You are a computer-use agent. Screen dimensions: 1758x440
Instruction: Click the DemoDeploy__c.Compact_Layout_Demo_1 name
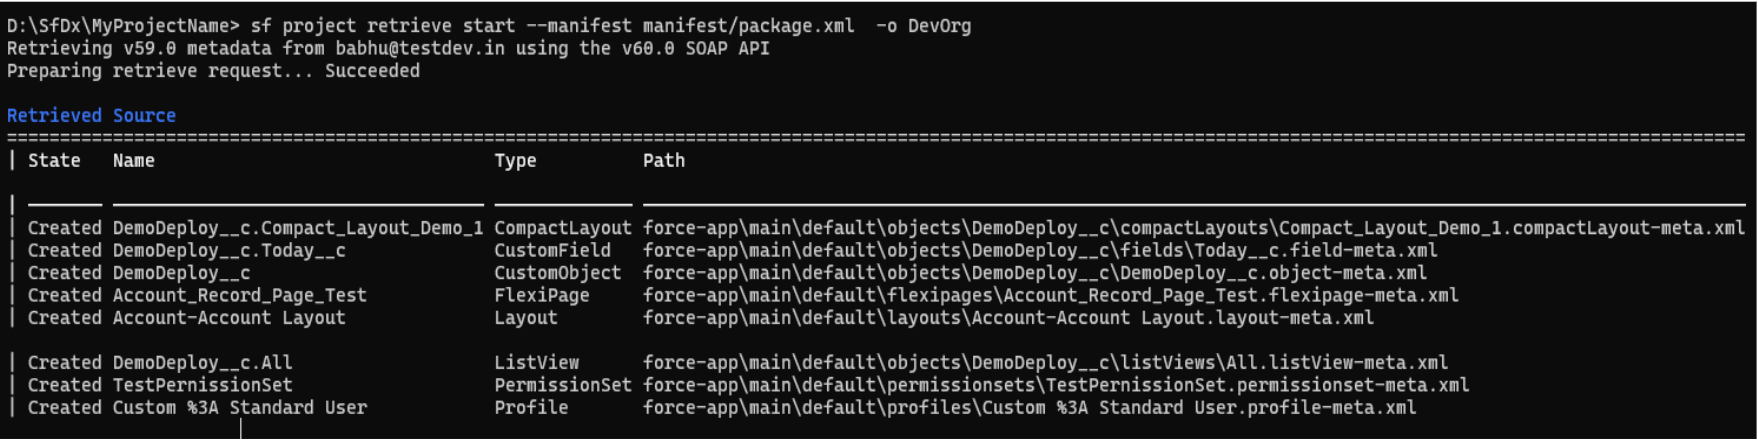(x=298, y=228)
